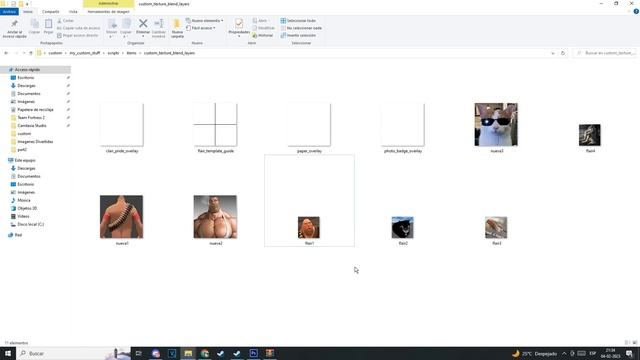Click Seleccionar todo
This screenshot has width=640, height=360.
pos(298,20)
